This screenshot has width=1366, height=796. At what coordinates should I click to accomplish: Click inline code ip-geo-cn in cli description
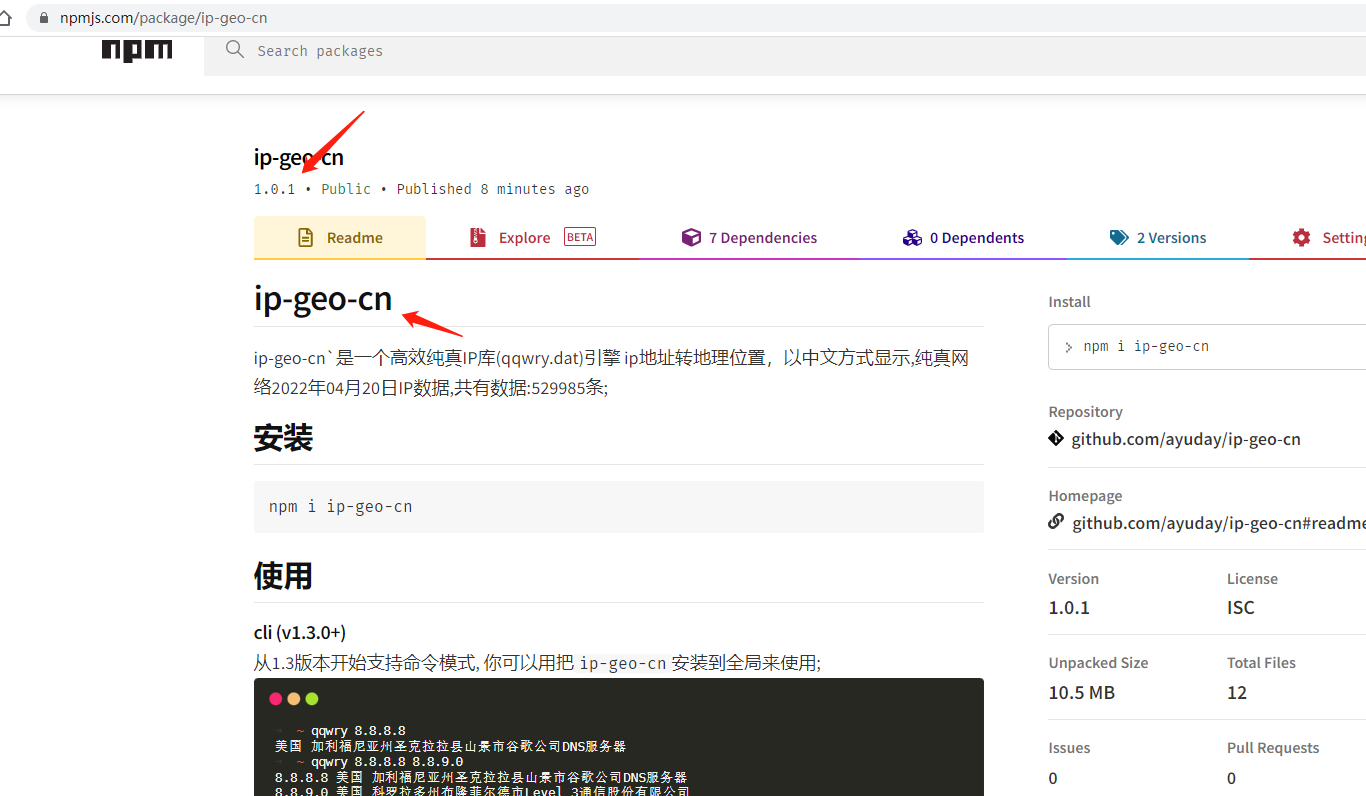623,663
